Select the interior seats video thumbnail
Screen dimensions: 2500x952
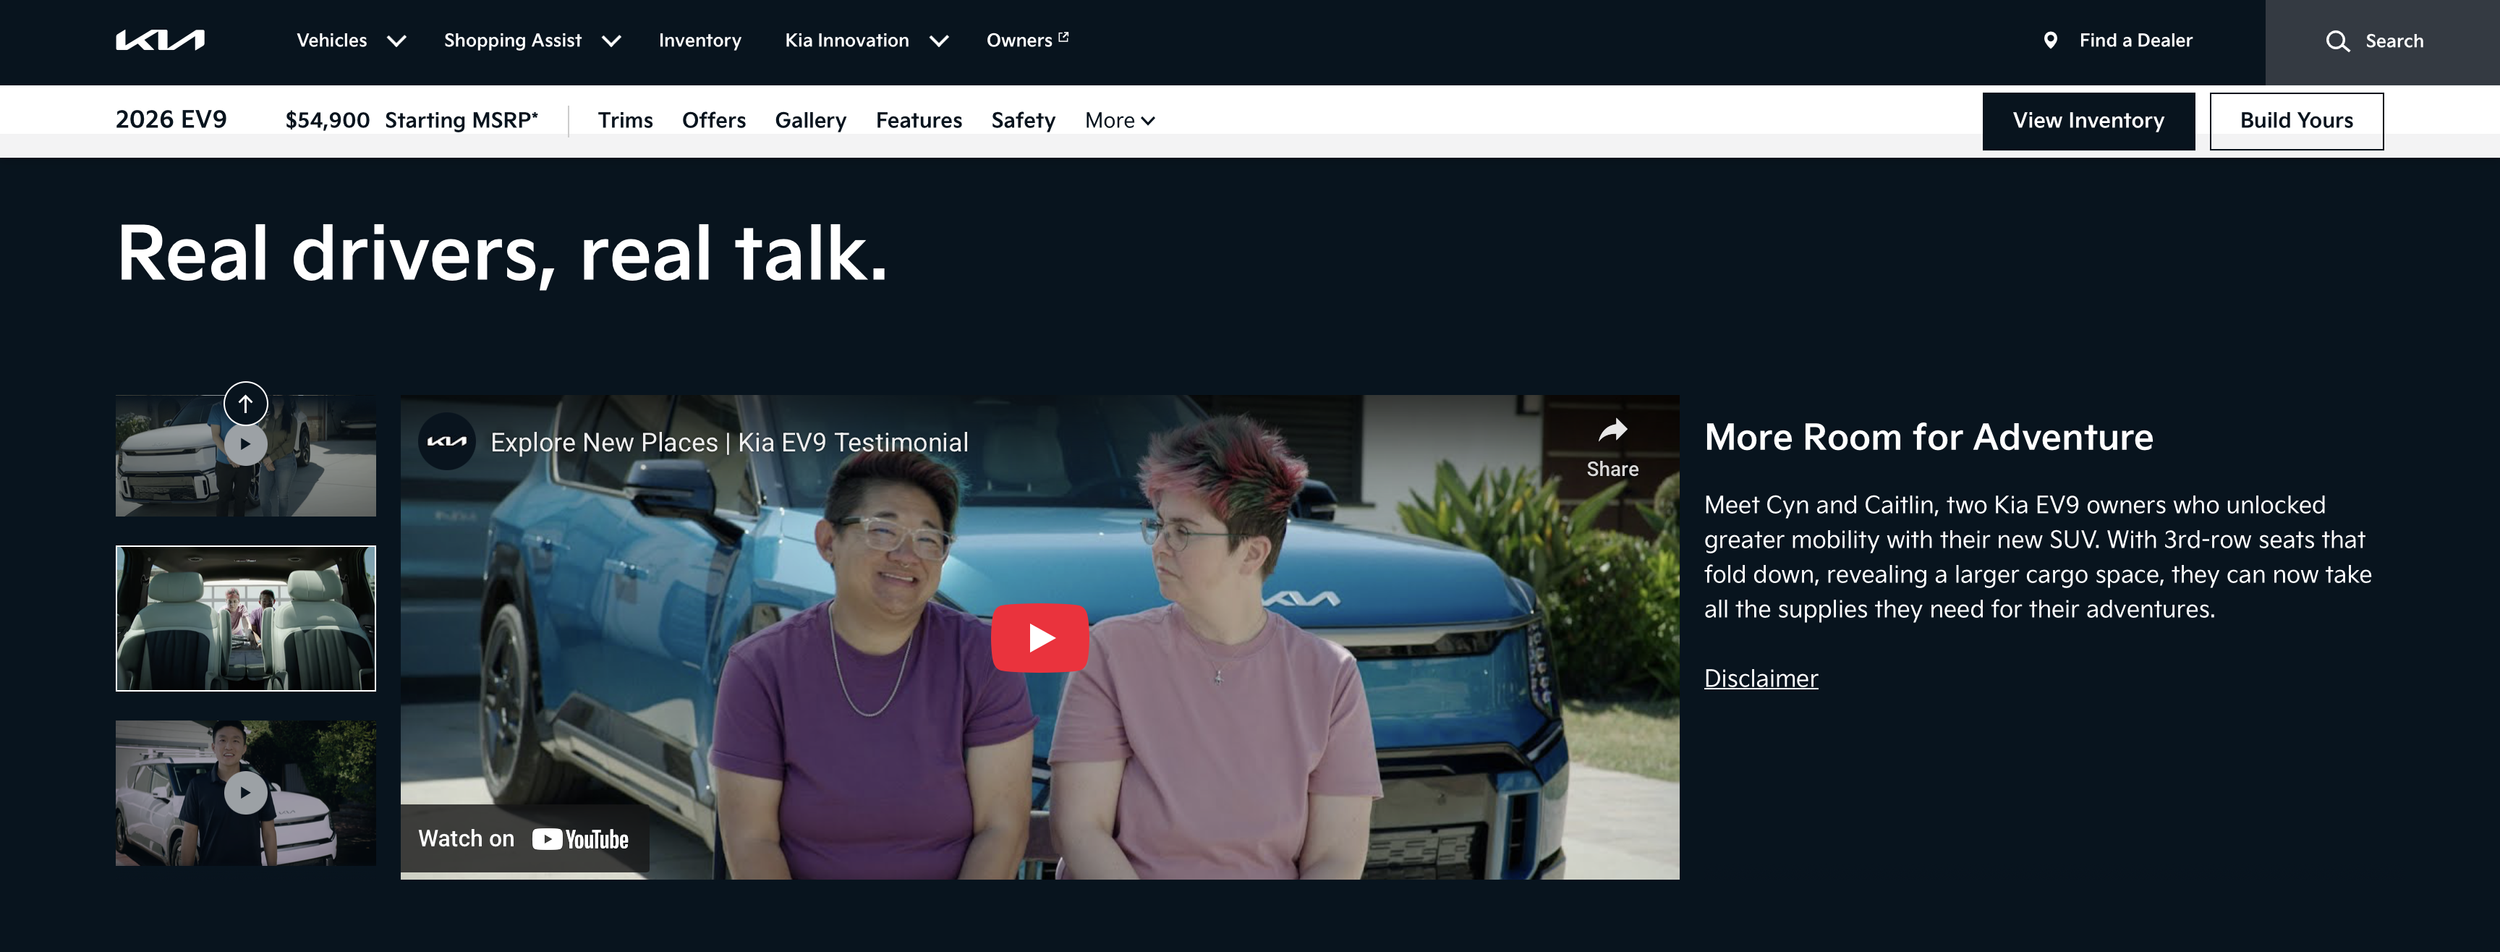point(245,618)
